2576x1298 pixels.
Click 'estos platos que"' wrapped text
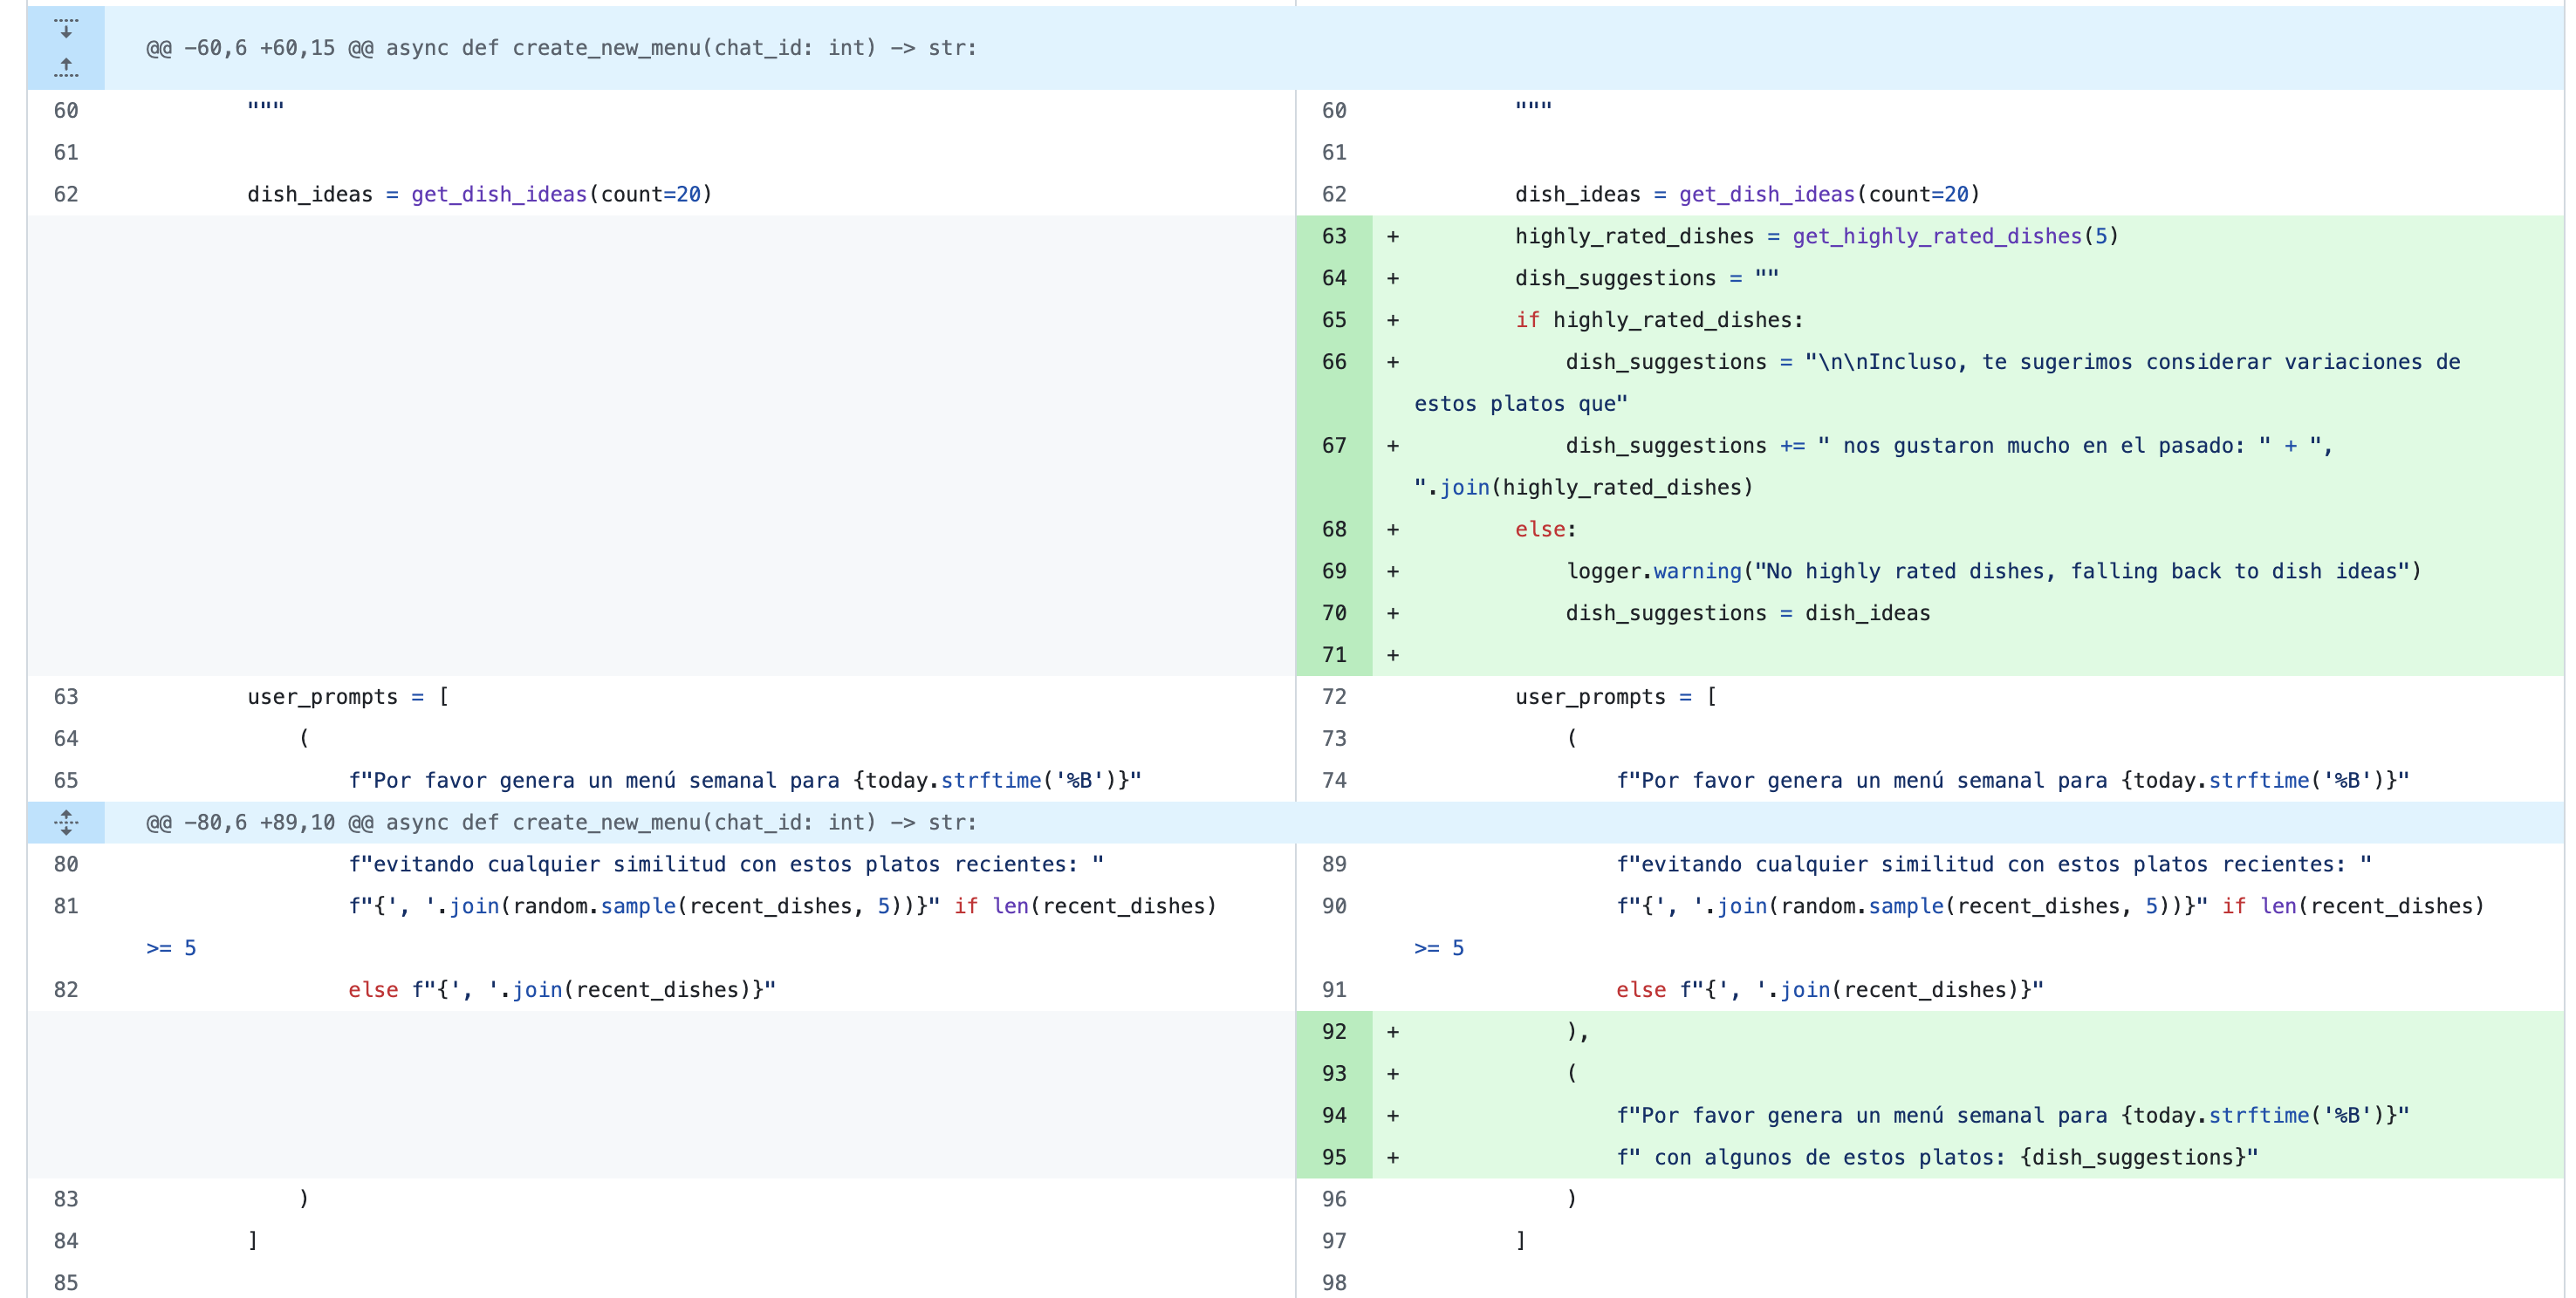pyautogui.click(x=1521, y=404)
